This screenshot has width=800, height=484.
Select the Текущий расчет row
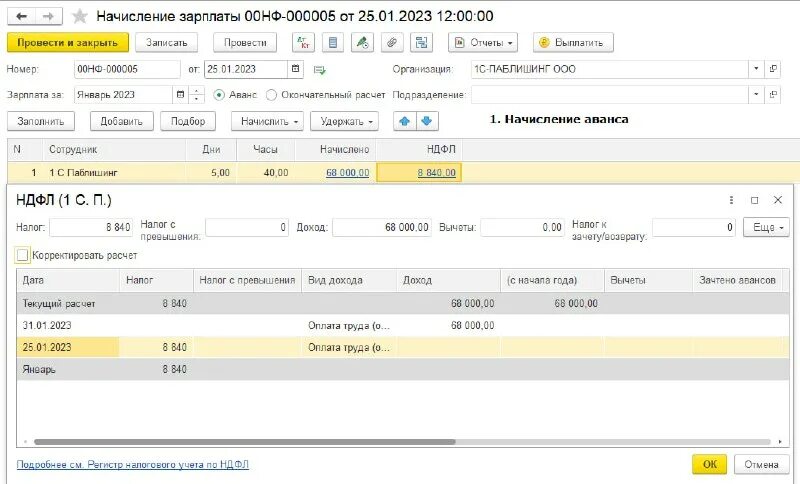coord(403,303)
